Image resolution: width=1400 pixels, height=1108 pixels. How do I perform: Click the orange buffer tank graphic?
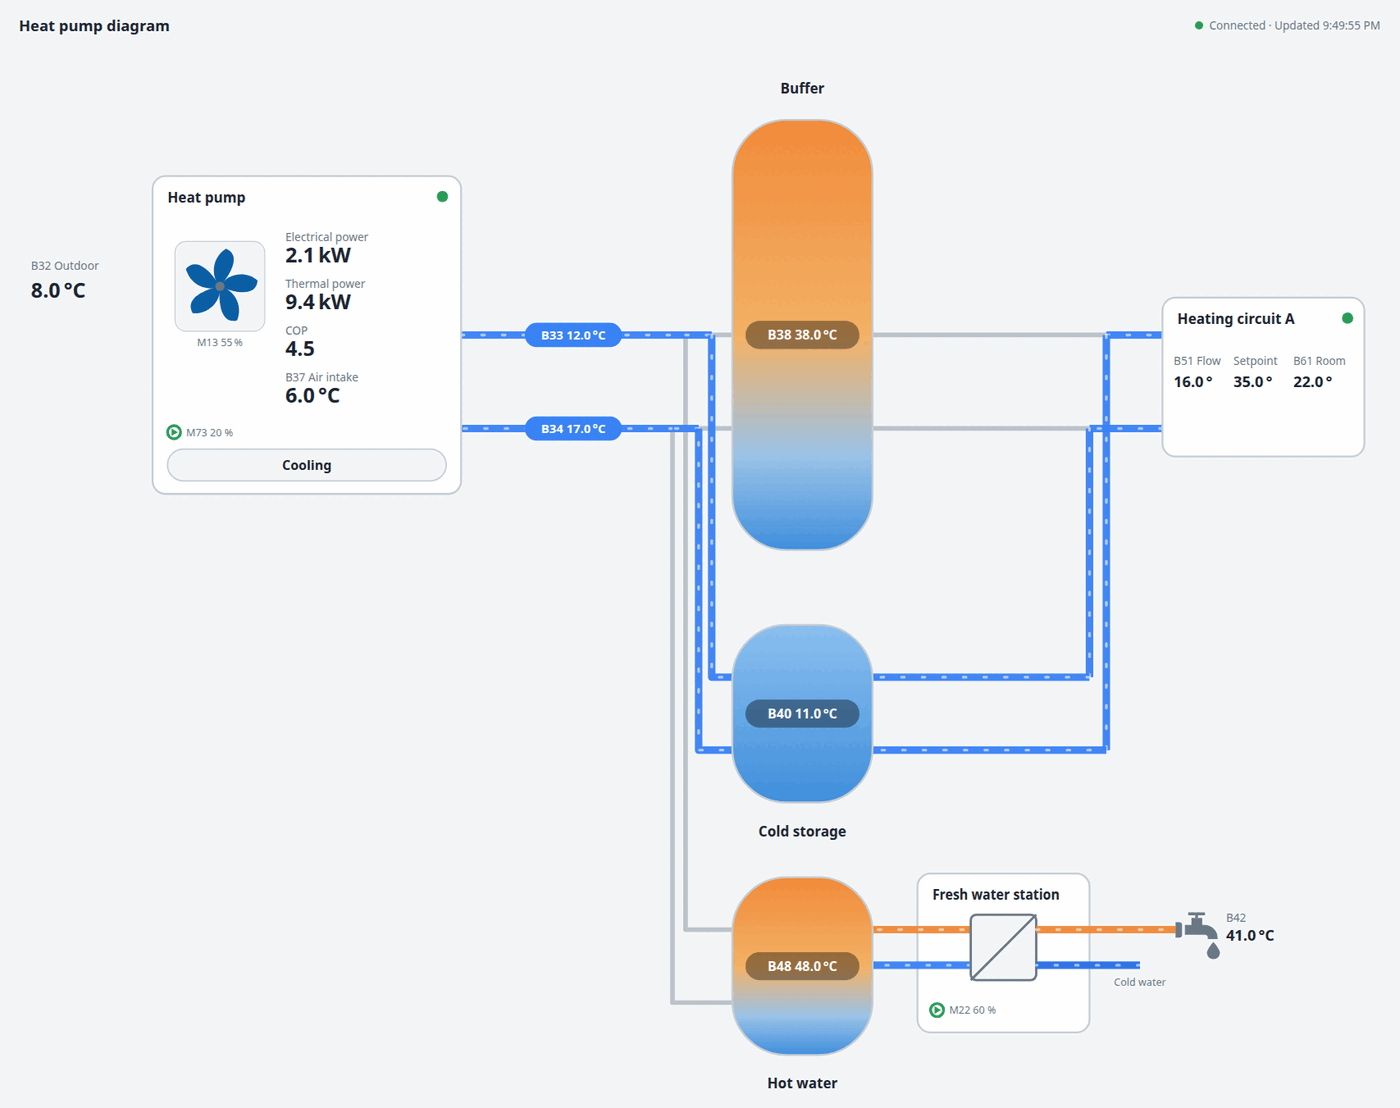pyautogui.click(x=802, y=335)
